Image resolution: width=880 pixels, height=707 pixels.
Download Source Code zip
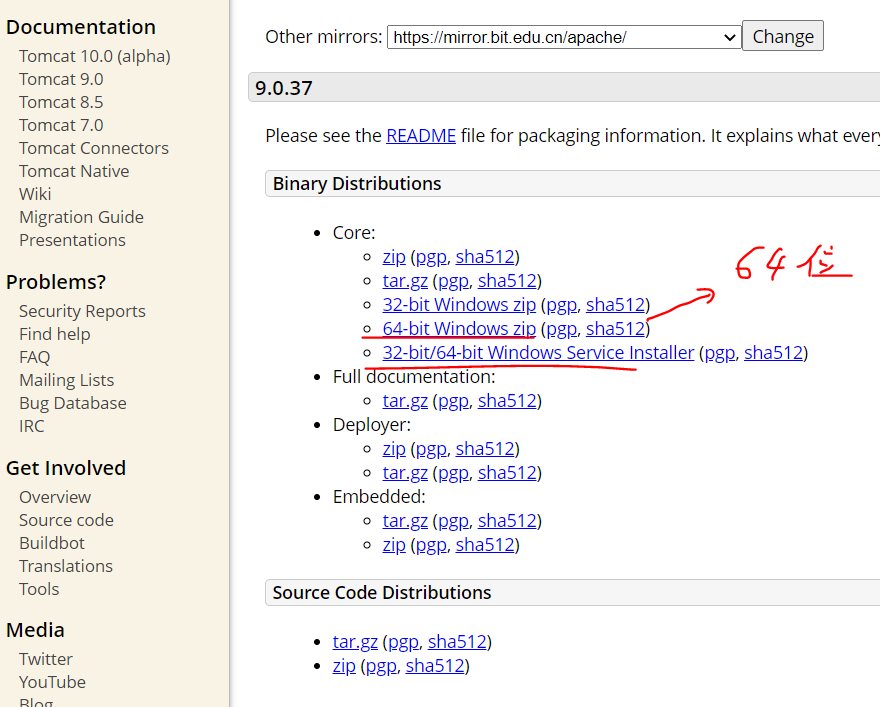coord(344,666)
